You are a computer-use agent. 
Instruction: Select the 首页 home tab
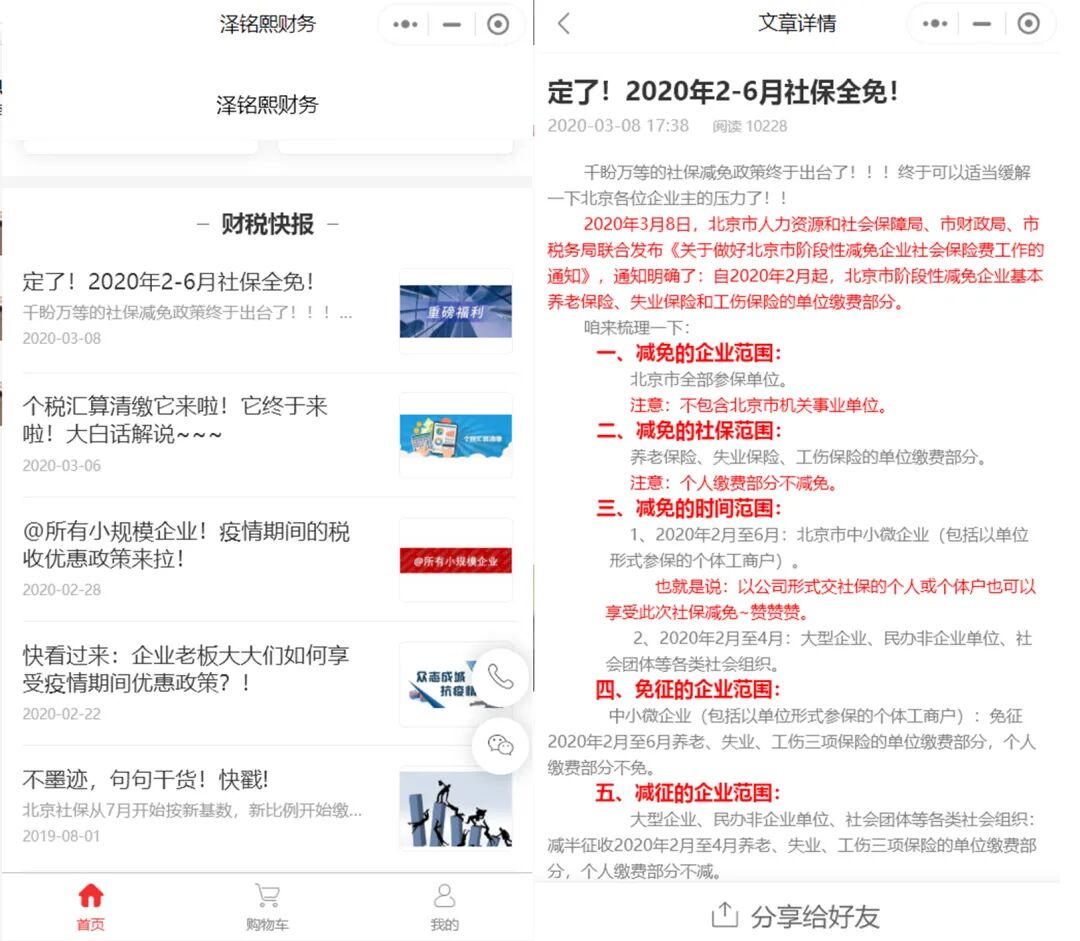[x=90, y=907]
